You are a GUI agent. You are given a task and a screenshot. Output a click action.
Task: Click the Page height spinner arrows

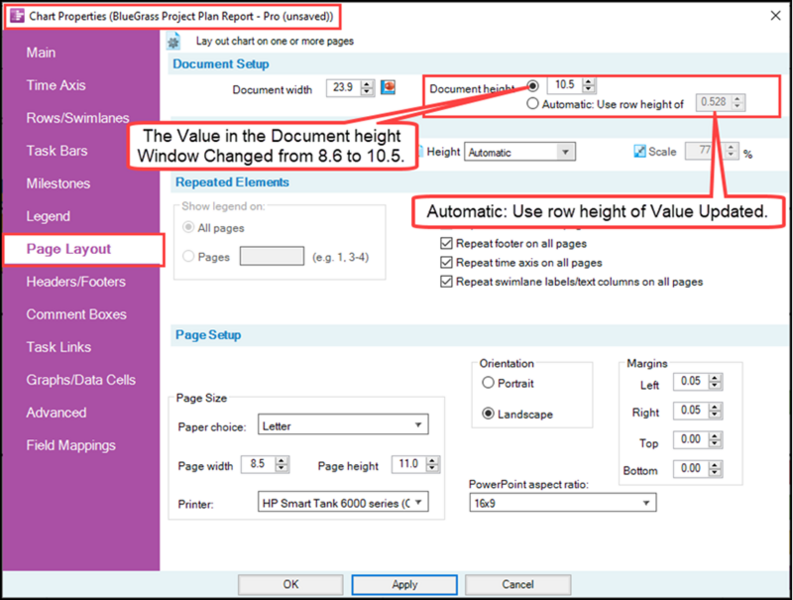(432, 464)
